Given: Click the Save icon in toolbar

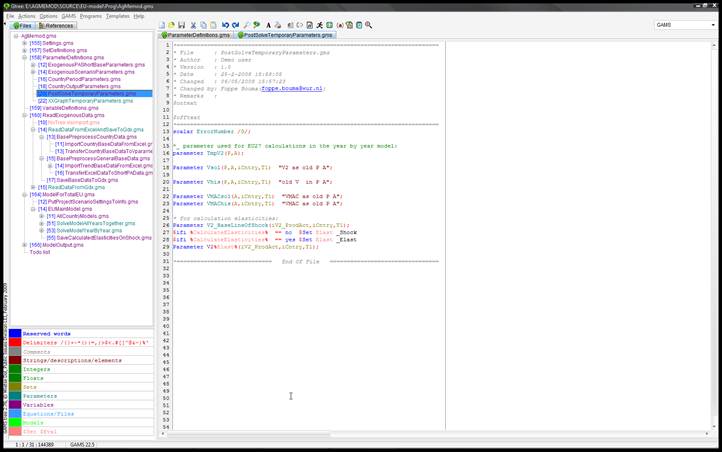Looking at the screenshot, I should tap(182, 25).
